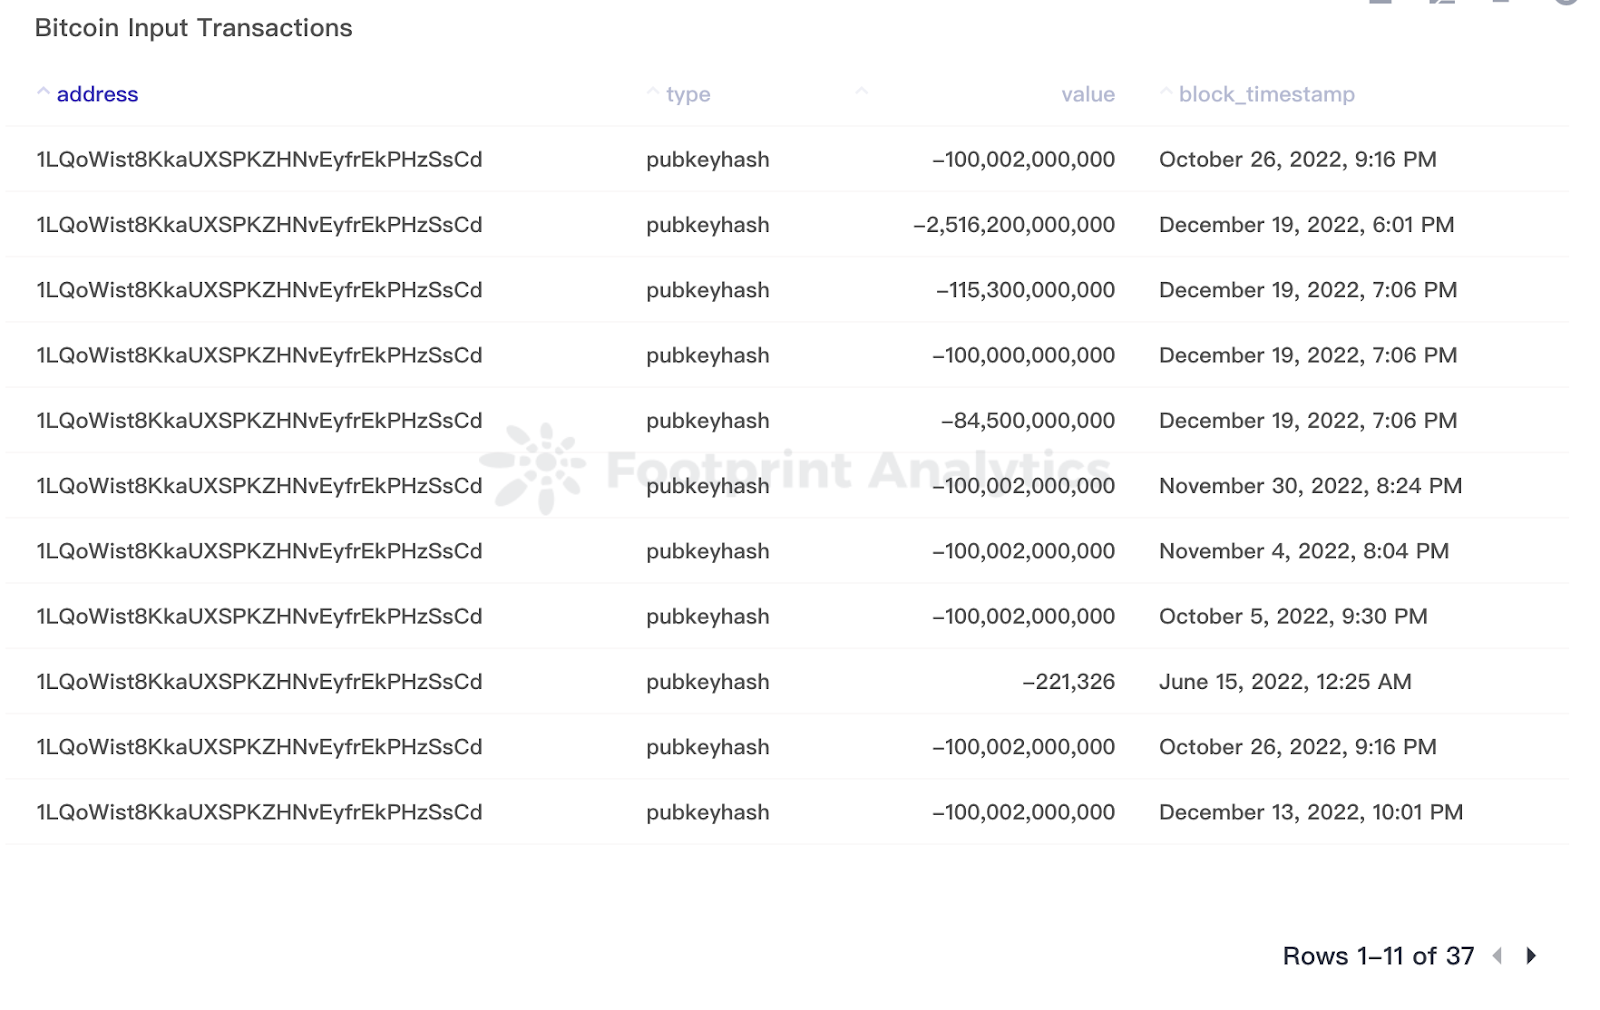Click the sort caret beside the address column
The height and width of the screenshot is (1010, 1600).
pos(44,91)
